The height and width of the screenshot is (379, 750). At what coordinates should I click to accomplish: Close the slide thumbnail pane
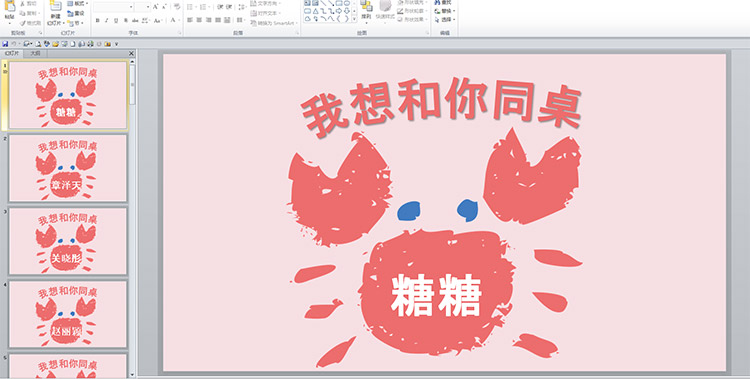point(132,54)
